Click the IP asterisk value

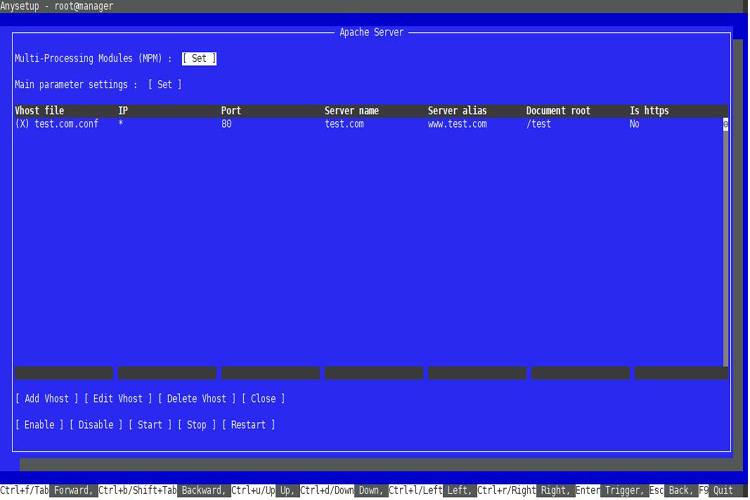point(121,123)
